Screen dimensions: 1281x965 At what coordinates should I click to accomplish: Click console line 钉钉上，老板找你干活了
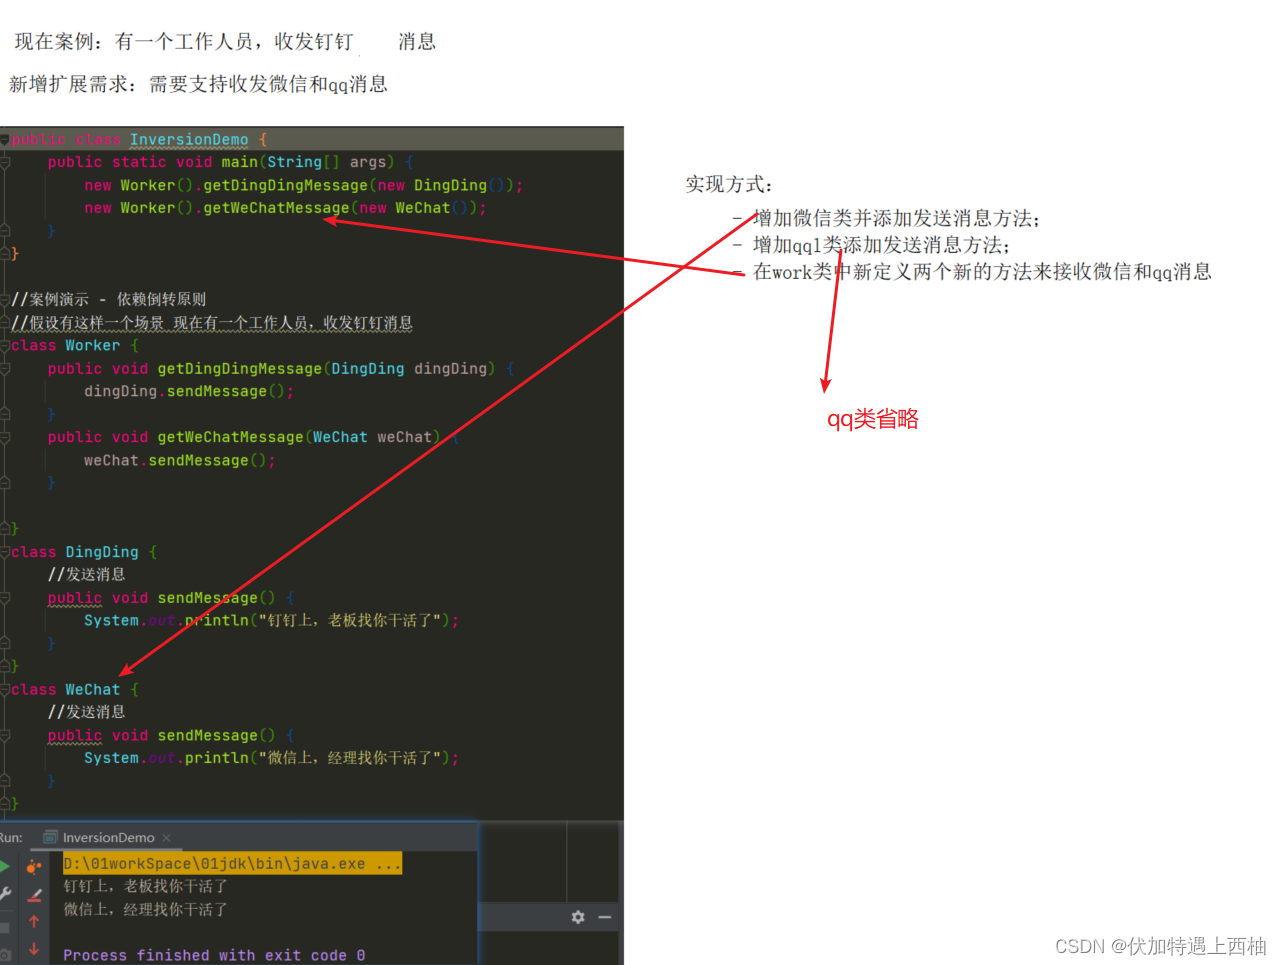tap(146, 886)
